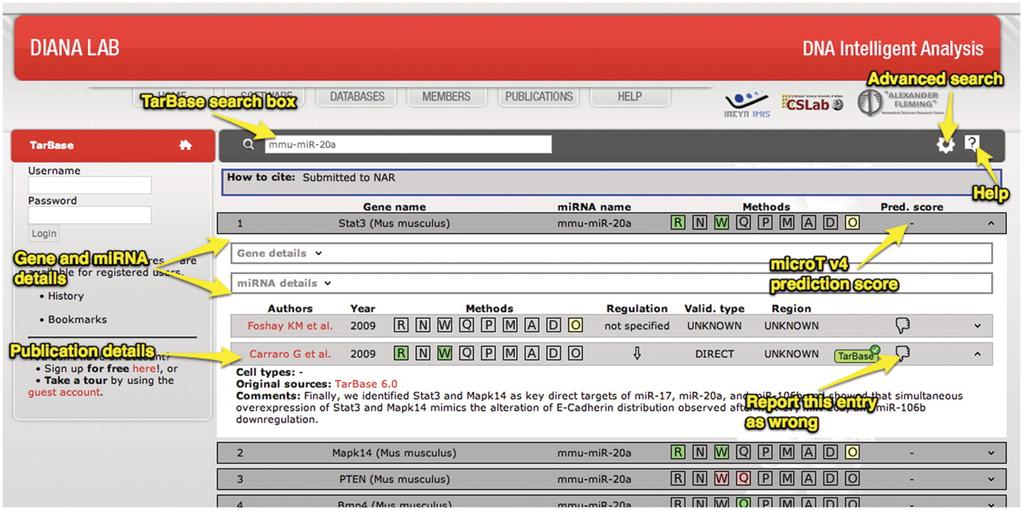Click the TarBase search box

[408, 145]
